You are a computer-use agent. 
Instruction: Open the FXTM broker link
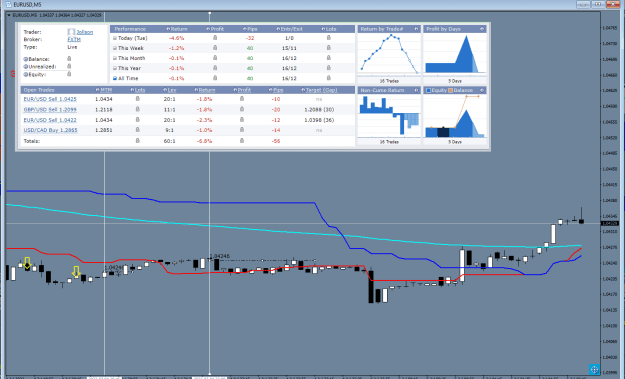click(74, 39)
